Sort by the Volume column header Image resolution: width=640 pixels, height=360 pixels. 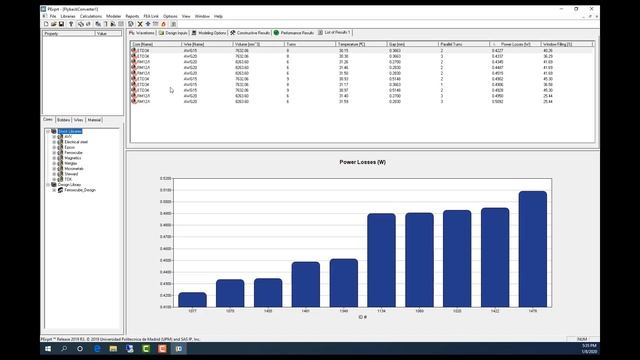click(258, 44)
